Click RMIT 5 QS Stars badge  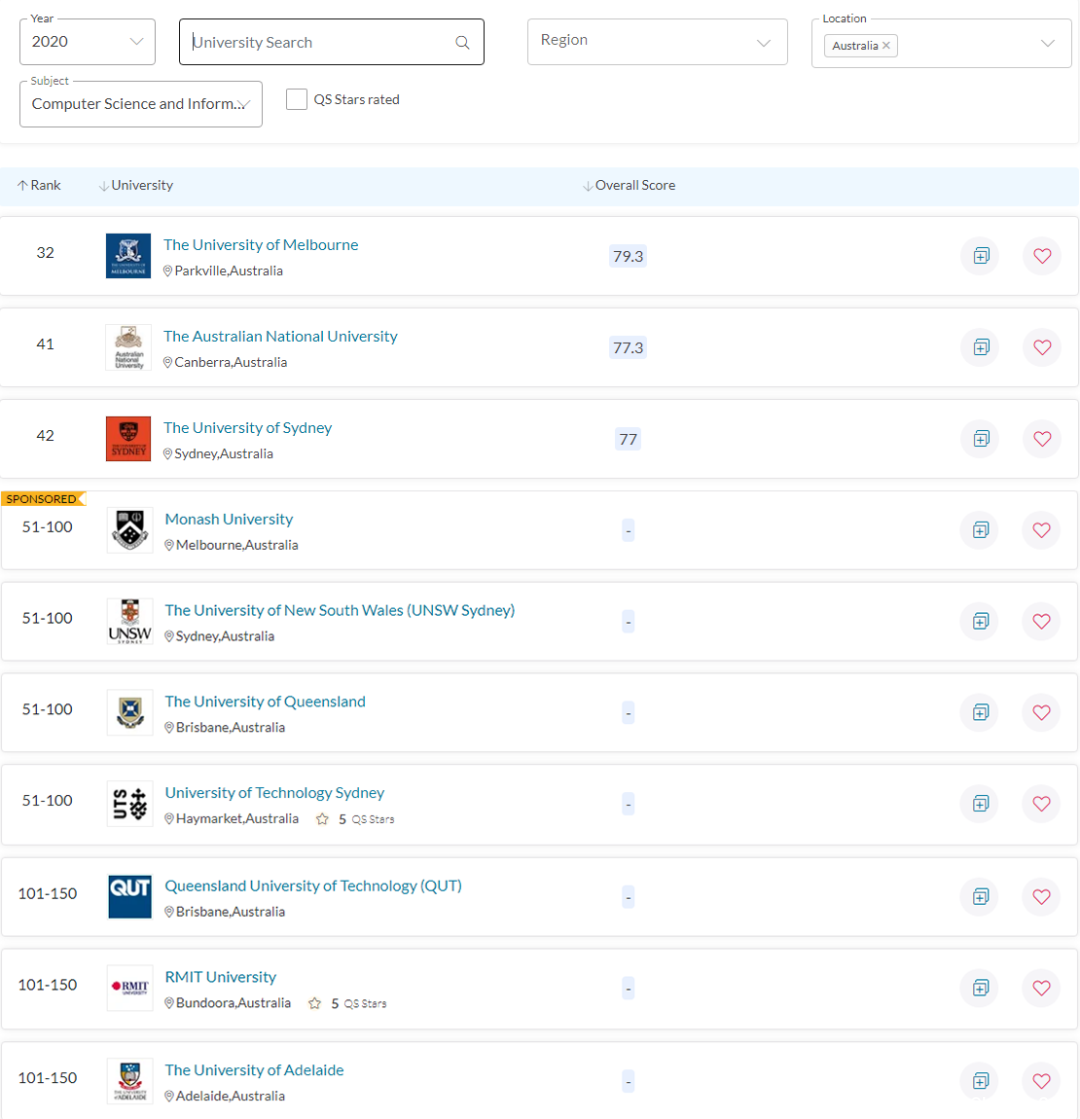click(348, 1003)
